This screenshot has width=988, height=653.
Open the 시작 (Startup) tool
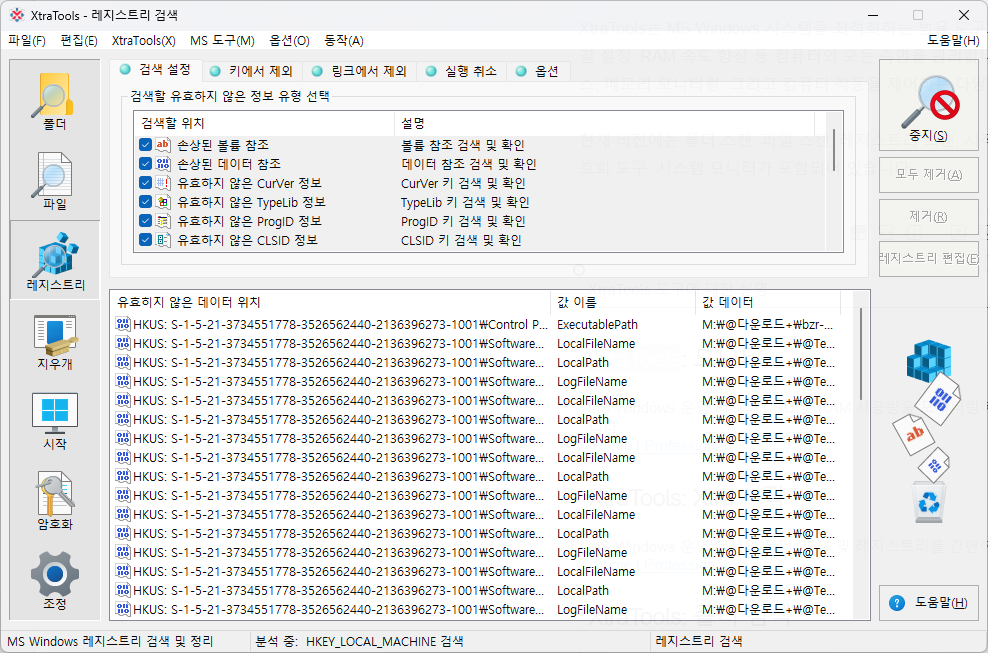(55, 420)
